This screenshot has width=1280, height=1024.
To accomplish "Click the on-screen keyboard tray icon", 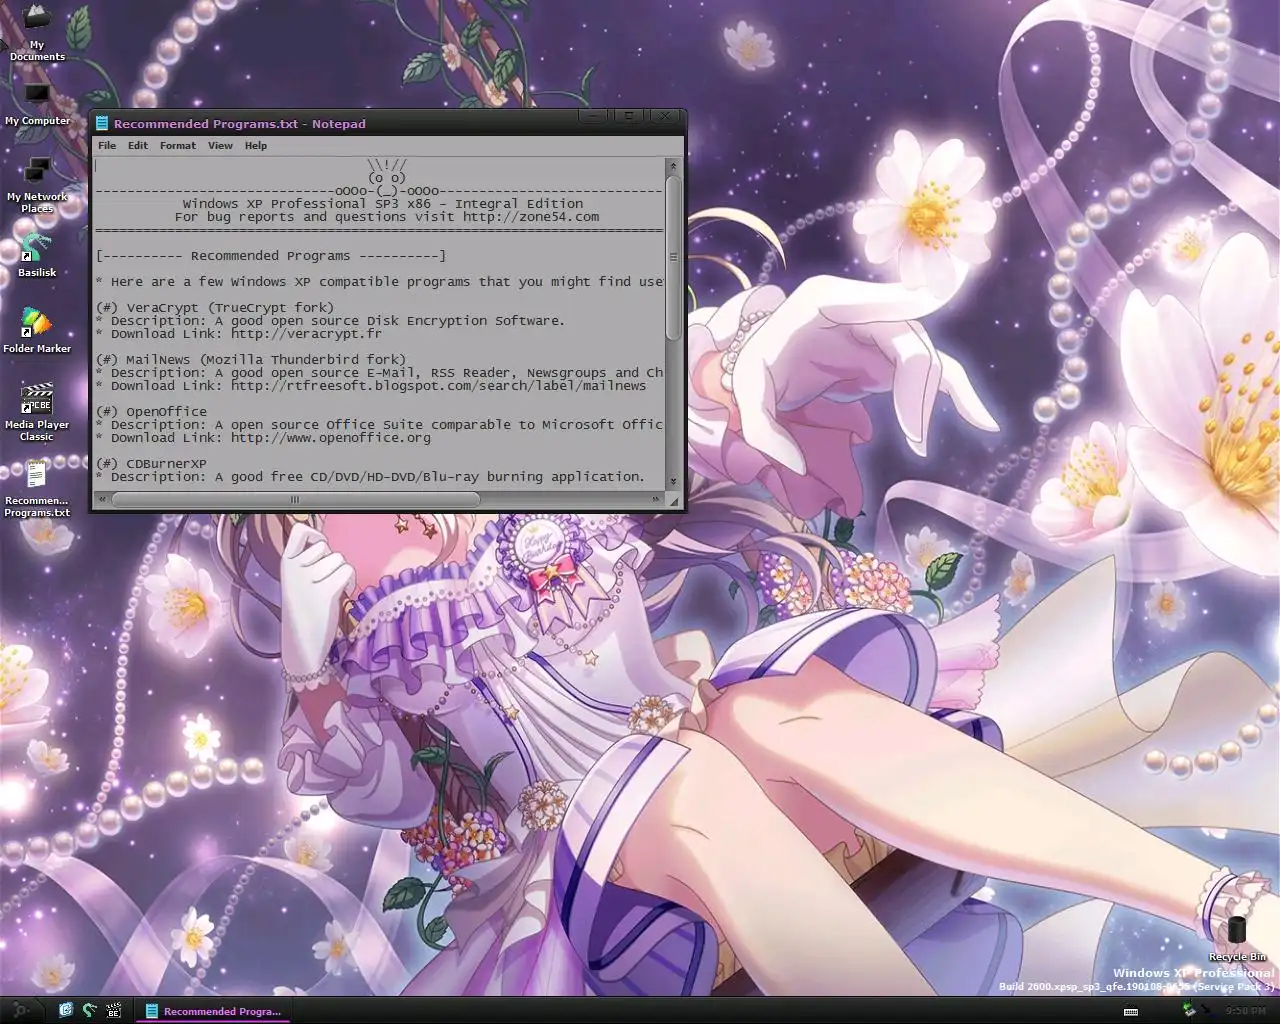I will tap(1131, 1011).
